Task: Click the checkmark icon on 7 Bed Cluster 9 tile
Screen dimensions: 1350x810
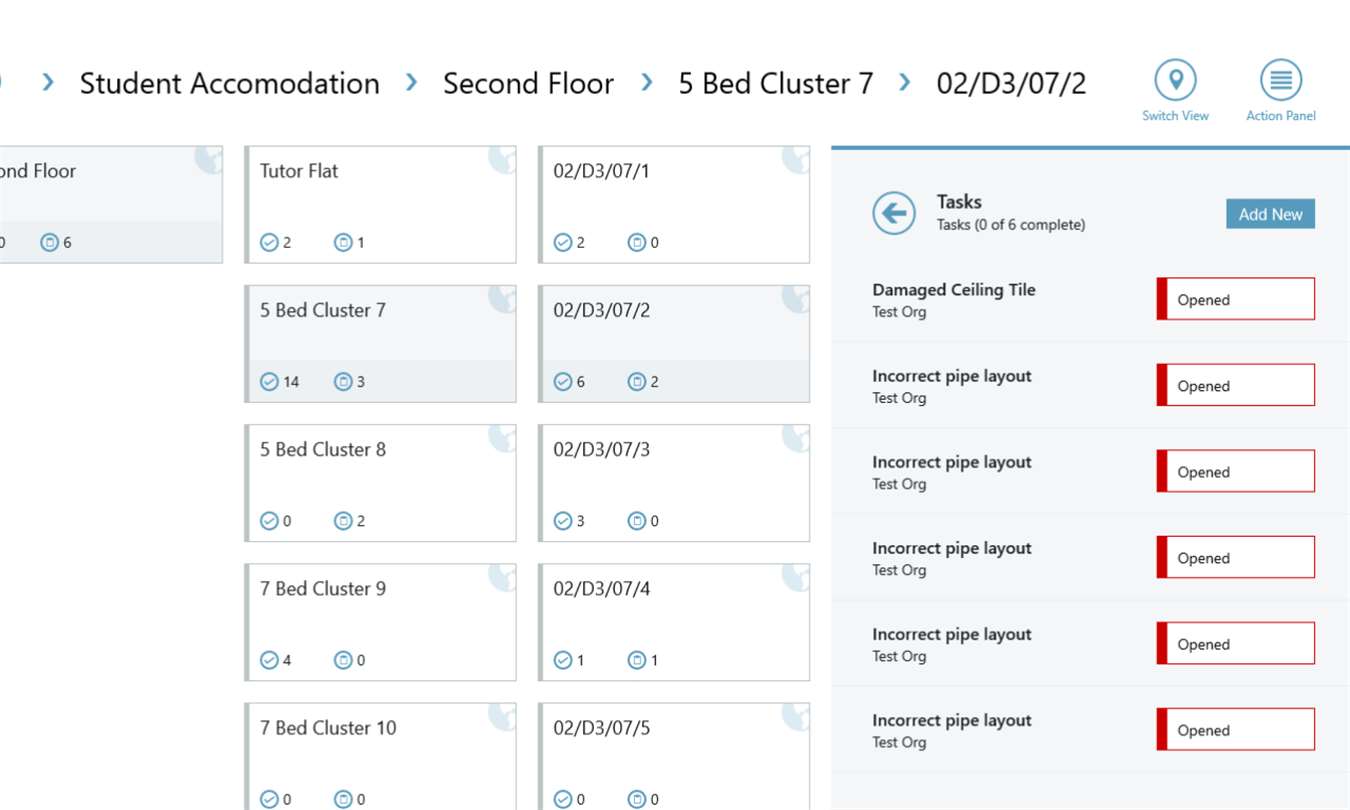Action: (269, 660)
